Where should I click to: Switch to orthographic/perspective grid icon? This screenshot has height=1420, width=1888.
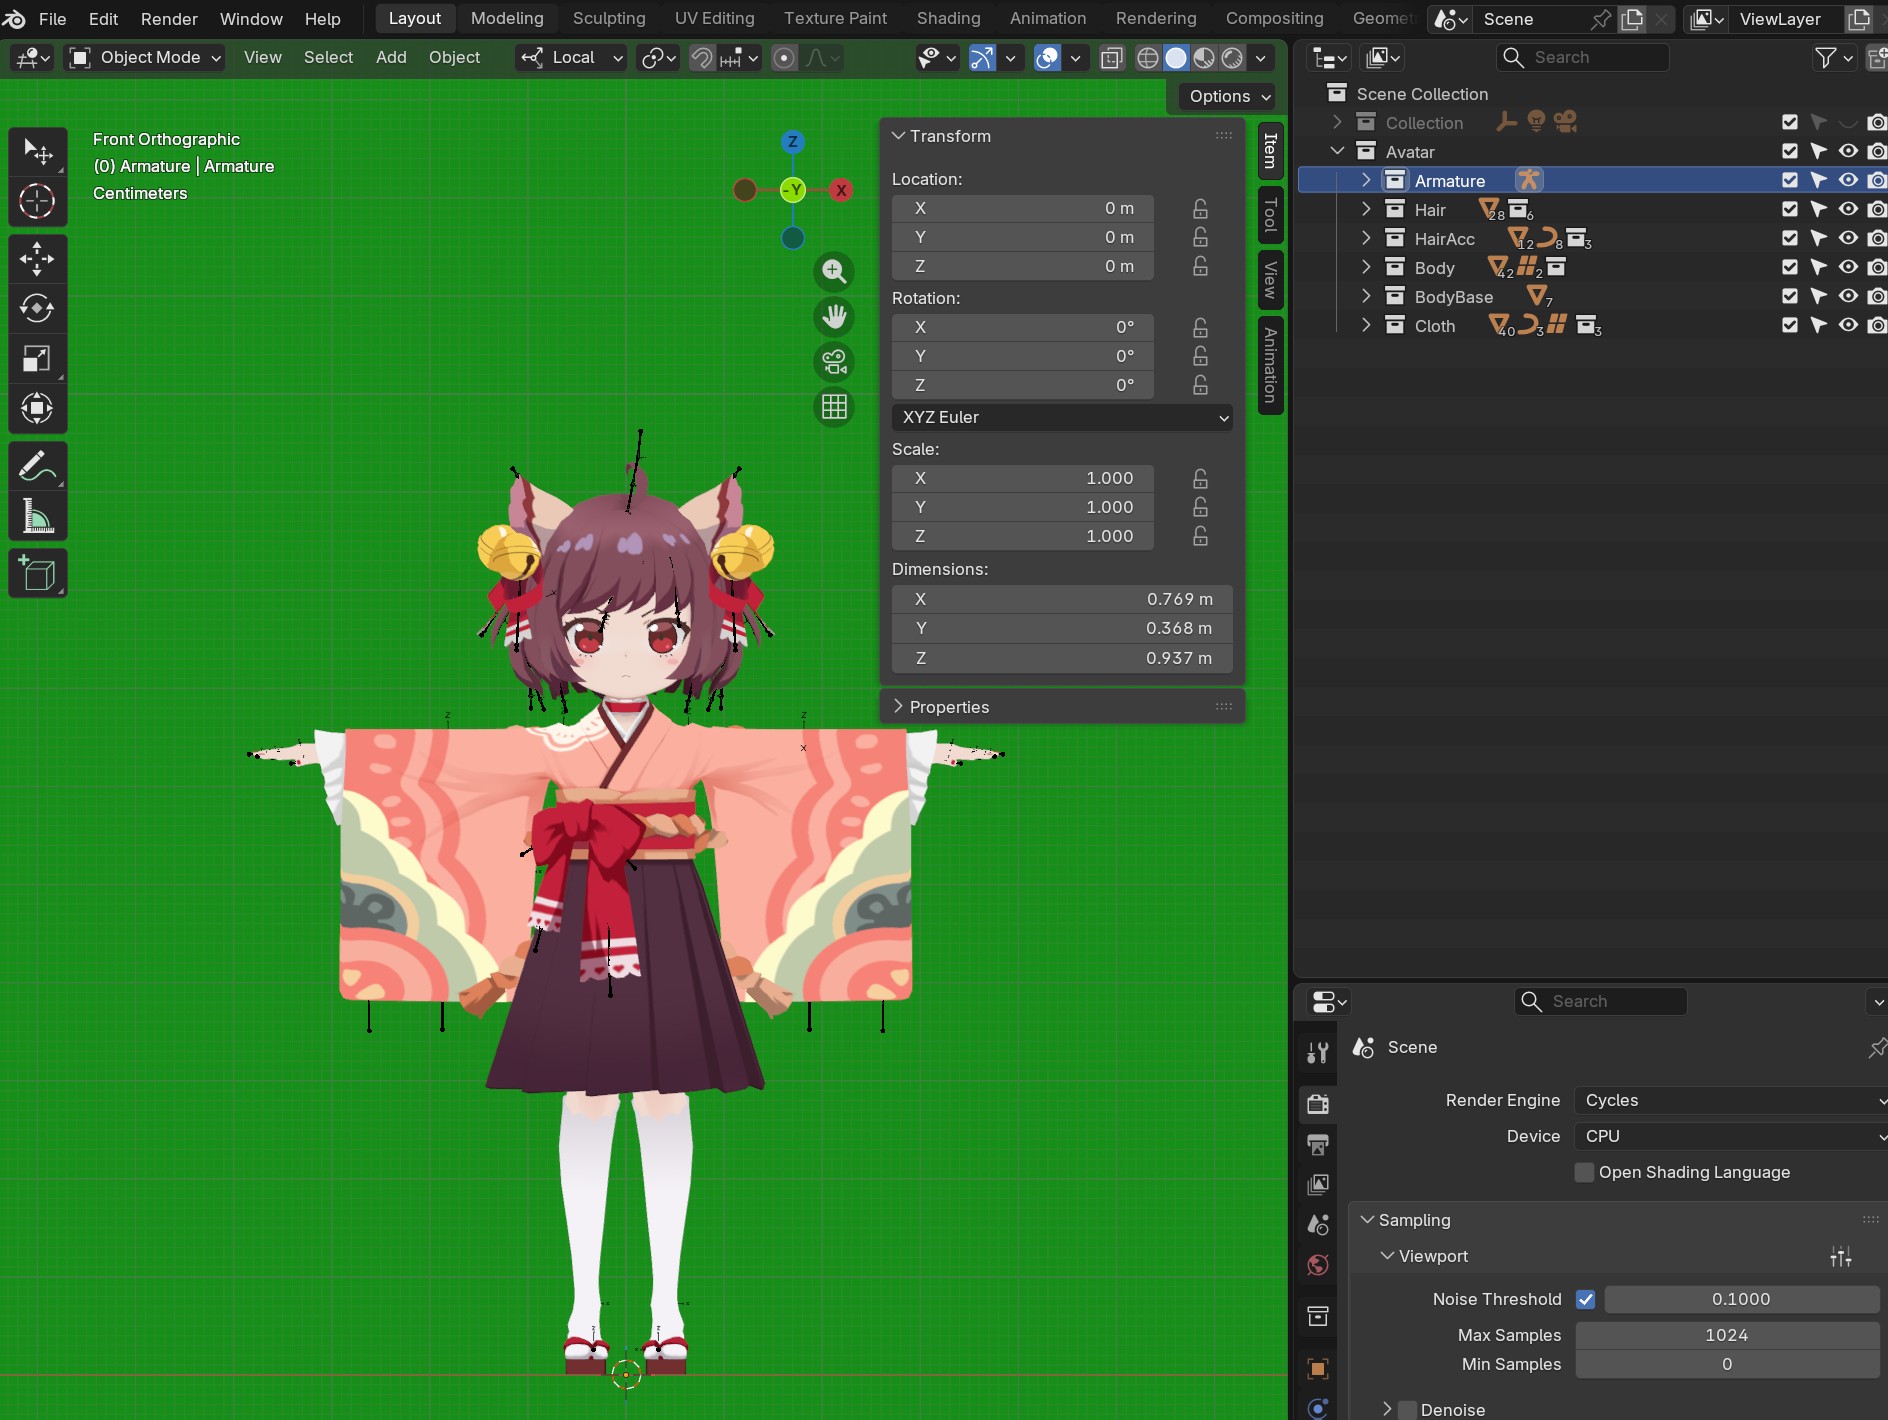pos(834,407)
